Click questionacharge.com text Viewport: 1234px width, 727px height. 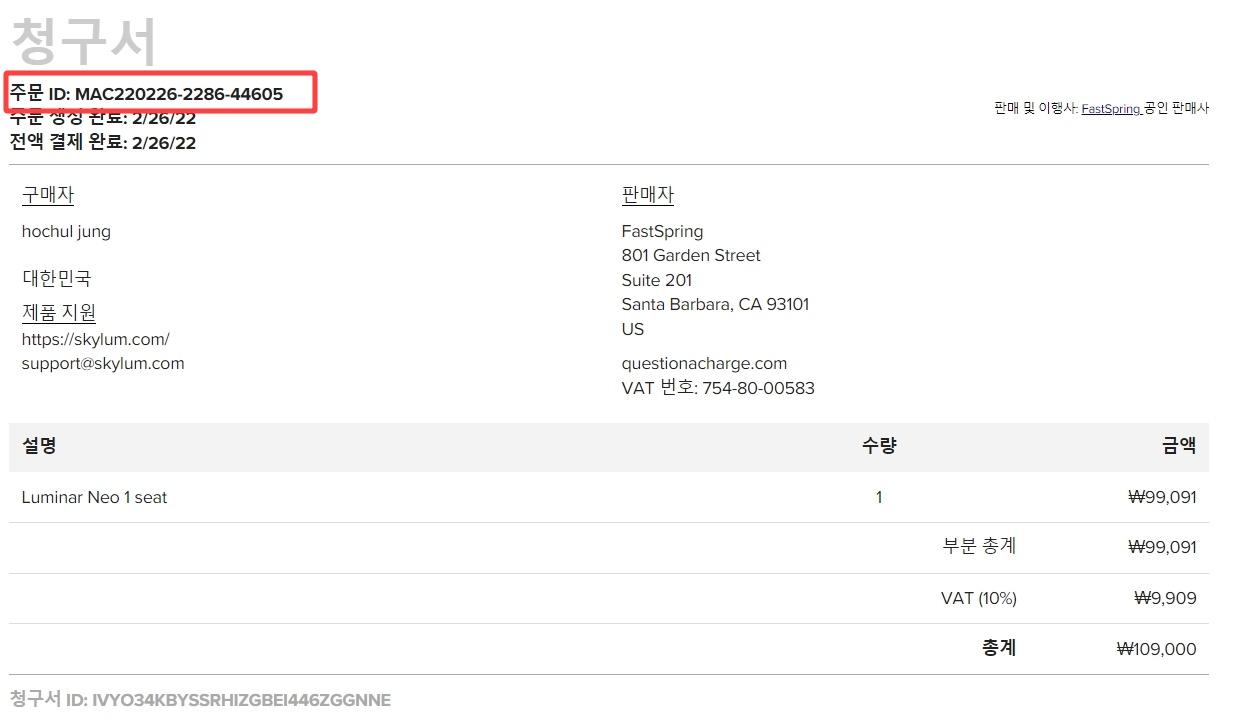704,364
